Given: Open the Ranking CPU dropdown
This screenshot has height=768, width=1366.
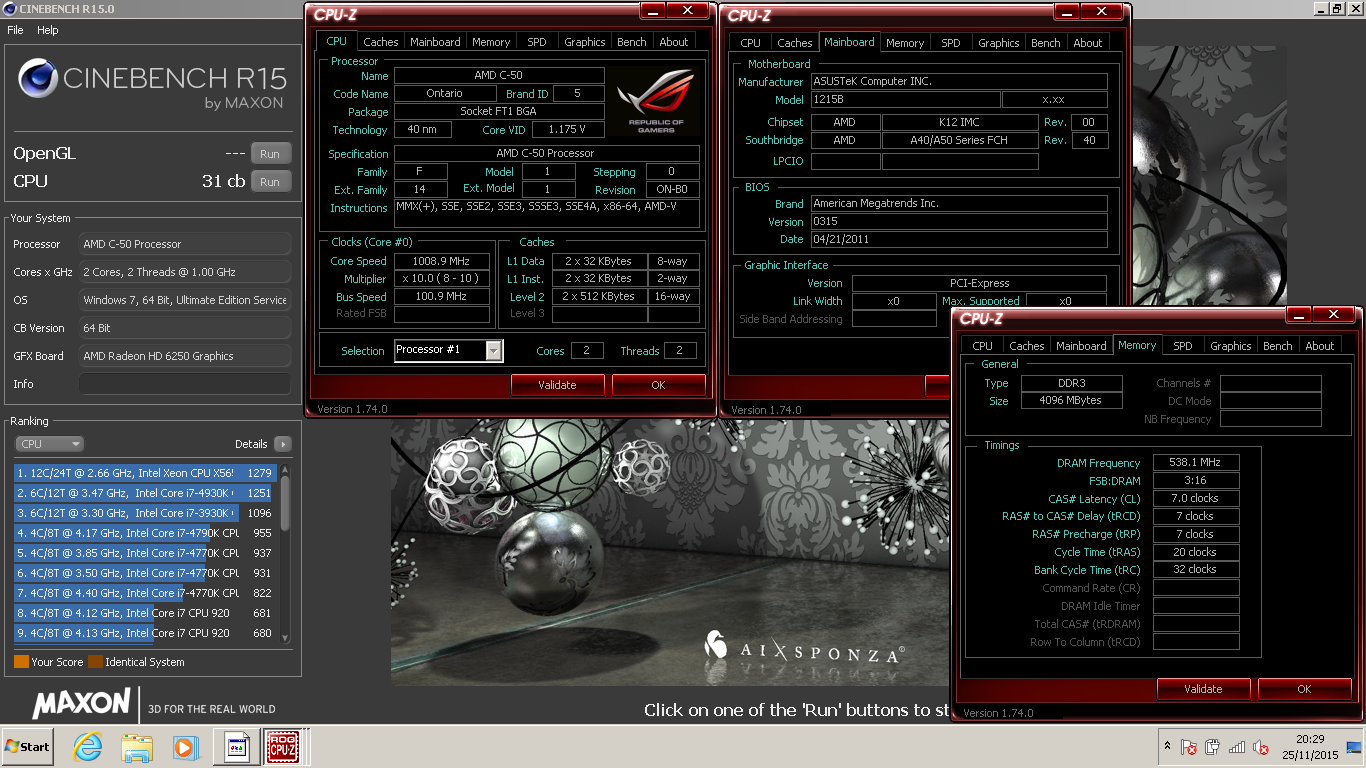Looking at the screenshot, I should coord(50,444).
